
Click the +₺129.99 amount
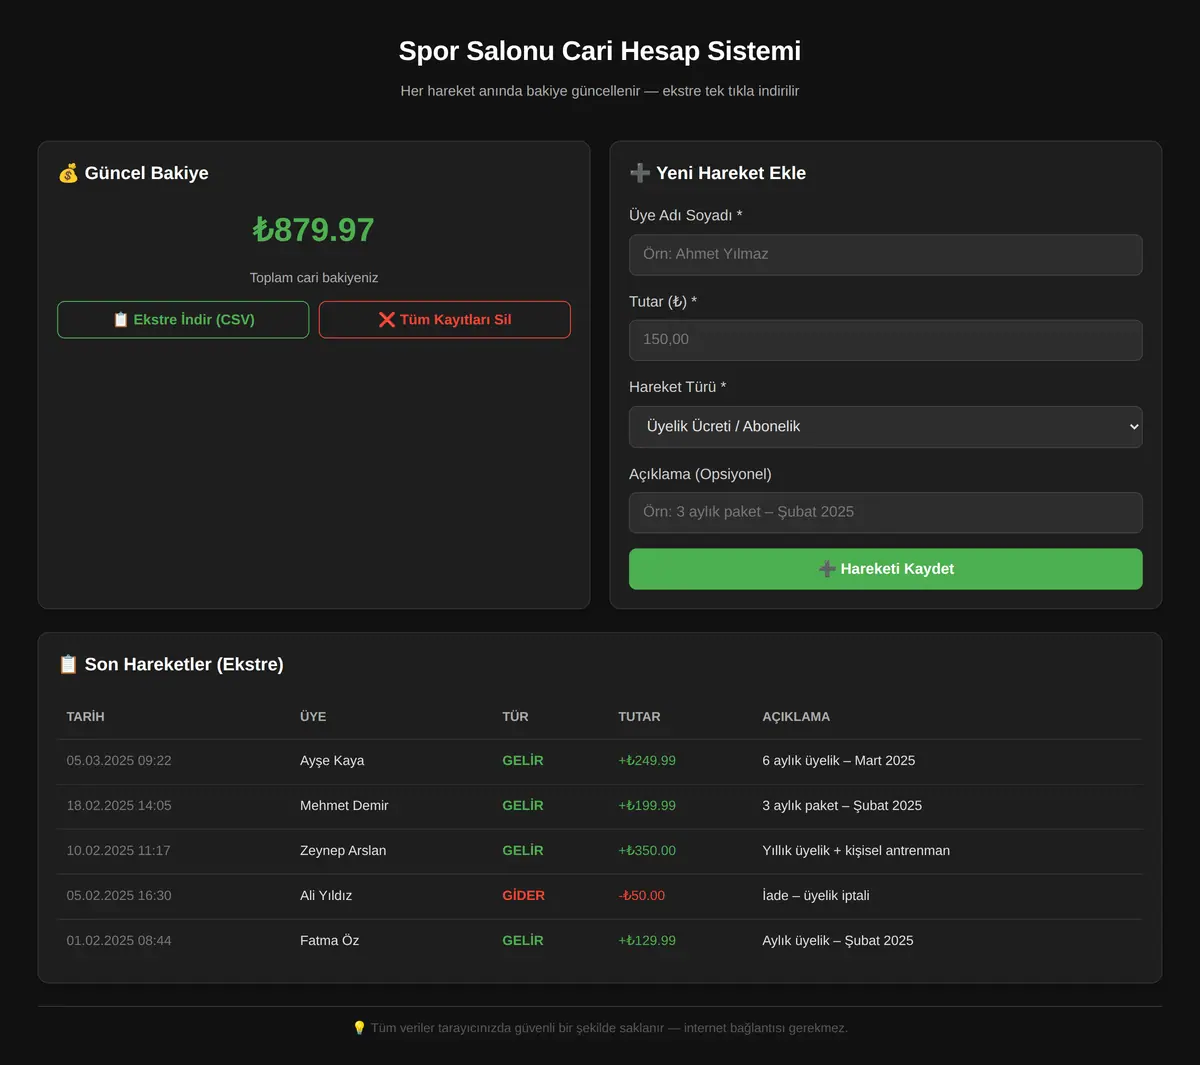point(647,941)
